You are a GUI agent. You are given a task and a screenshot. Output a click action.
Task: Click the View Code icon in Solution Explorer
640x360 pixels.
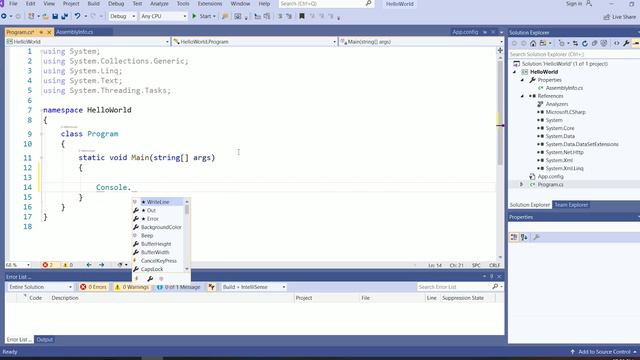(616, 43)
